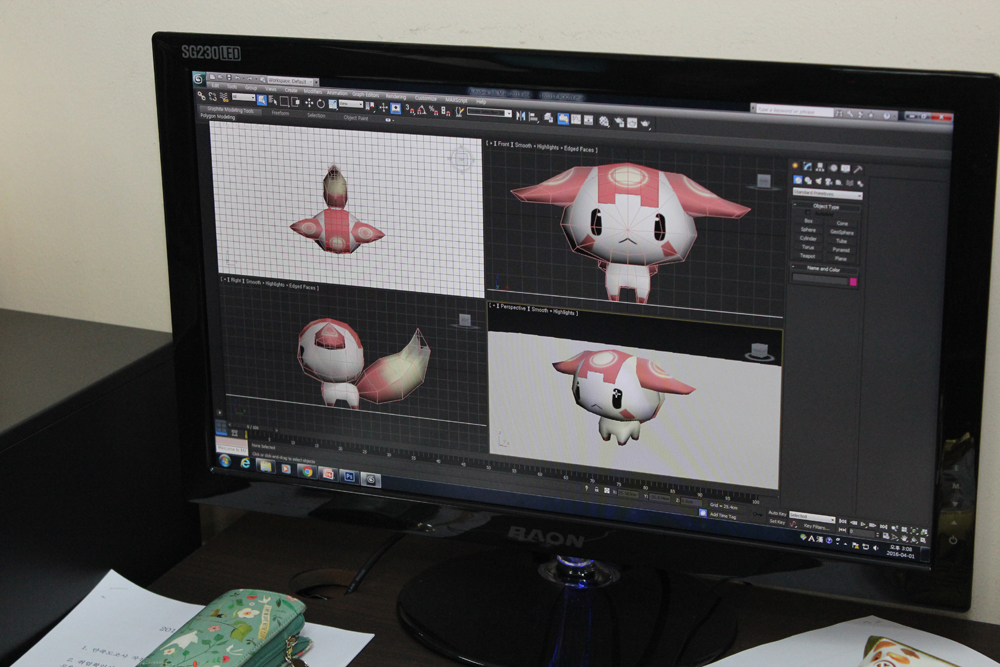Viewport: 1000px width, 667px height.
Task: Select the Lights category icon
Action: coord(818,181)
